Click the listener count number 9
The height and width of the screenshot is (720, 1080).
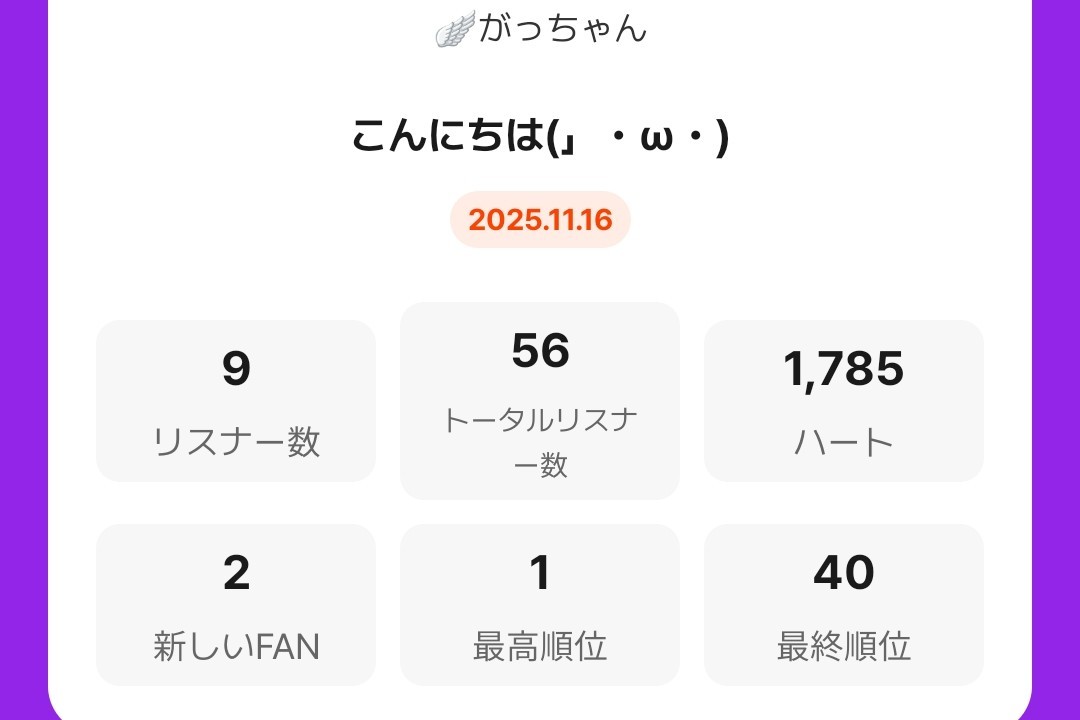236,369
